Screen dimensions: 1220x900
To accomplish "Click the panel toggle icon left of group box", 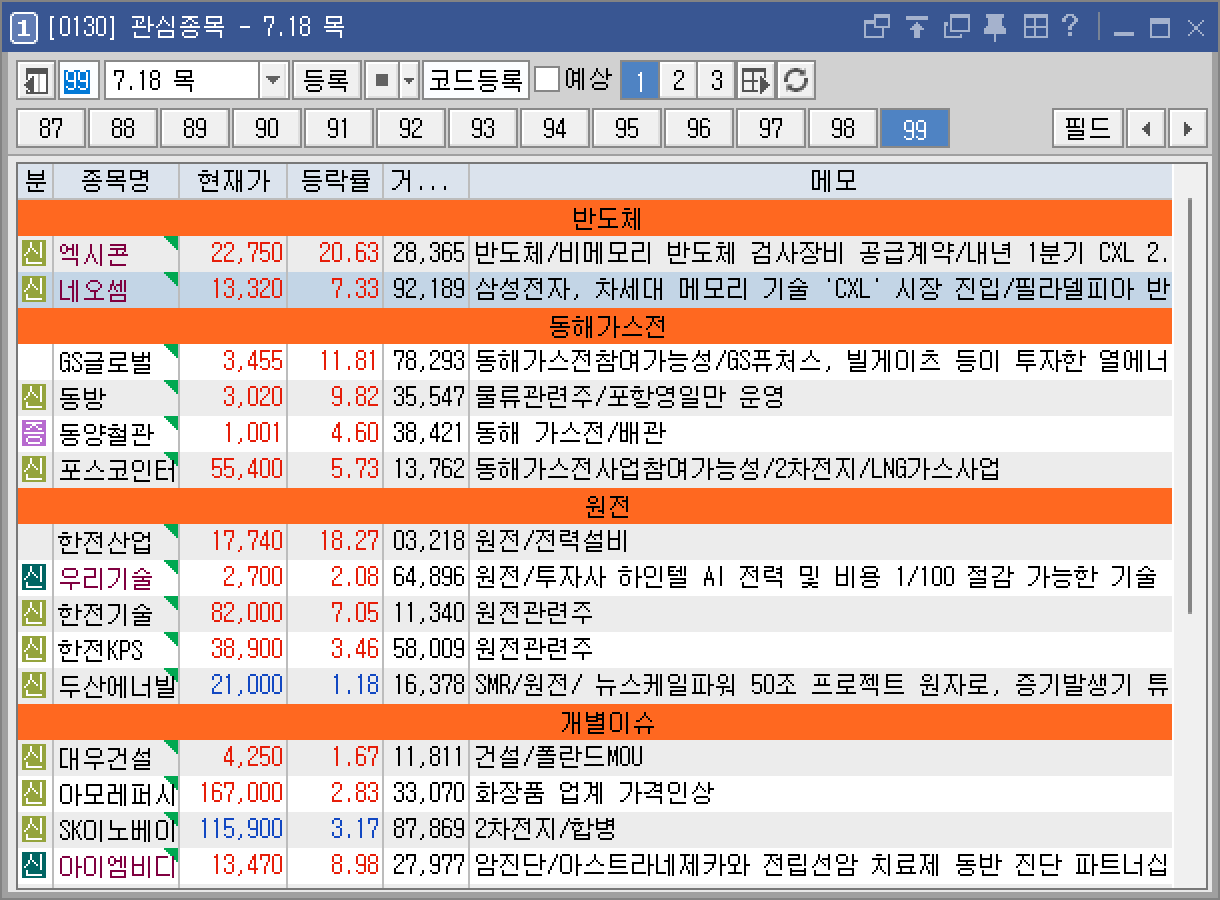I will (x=37, y=80).
